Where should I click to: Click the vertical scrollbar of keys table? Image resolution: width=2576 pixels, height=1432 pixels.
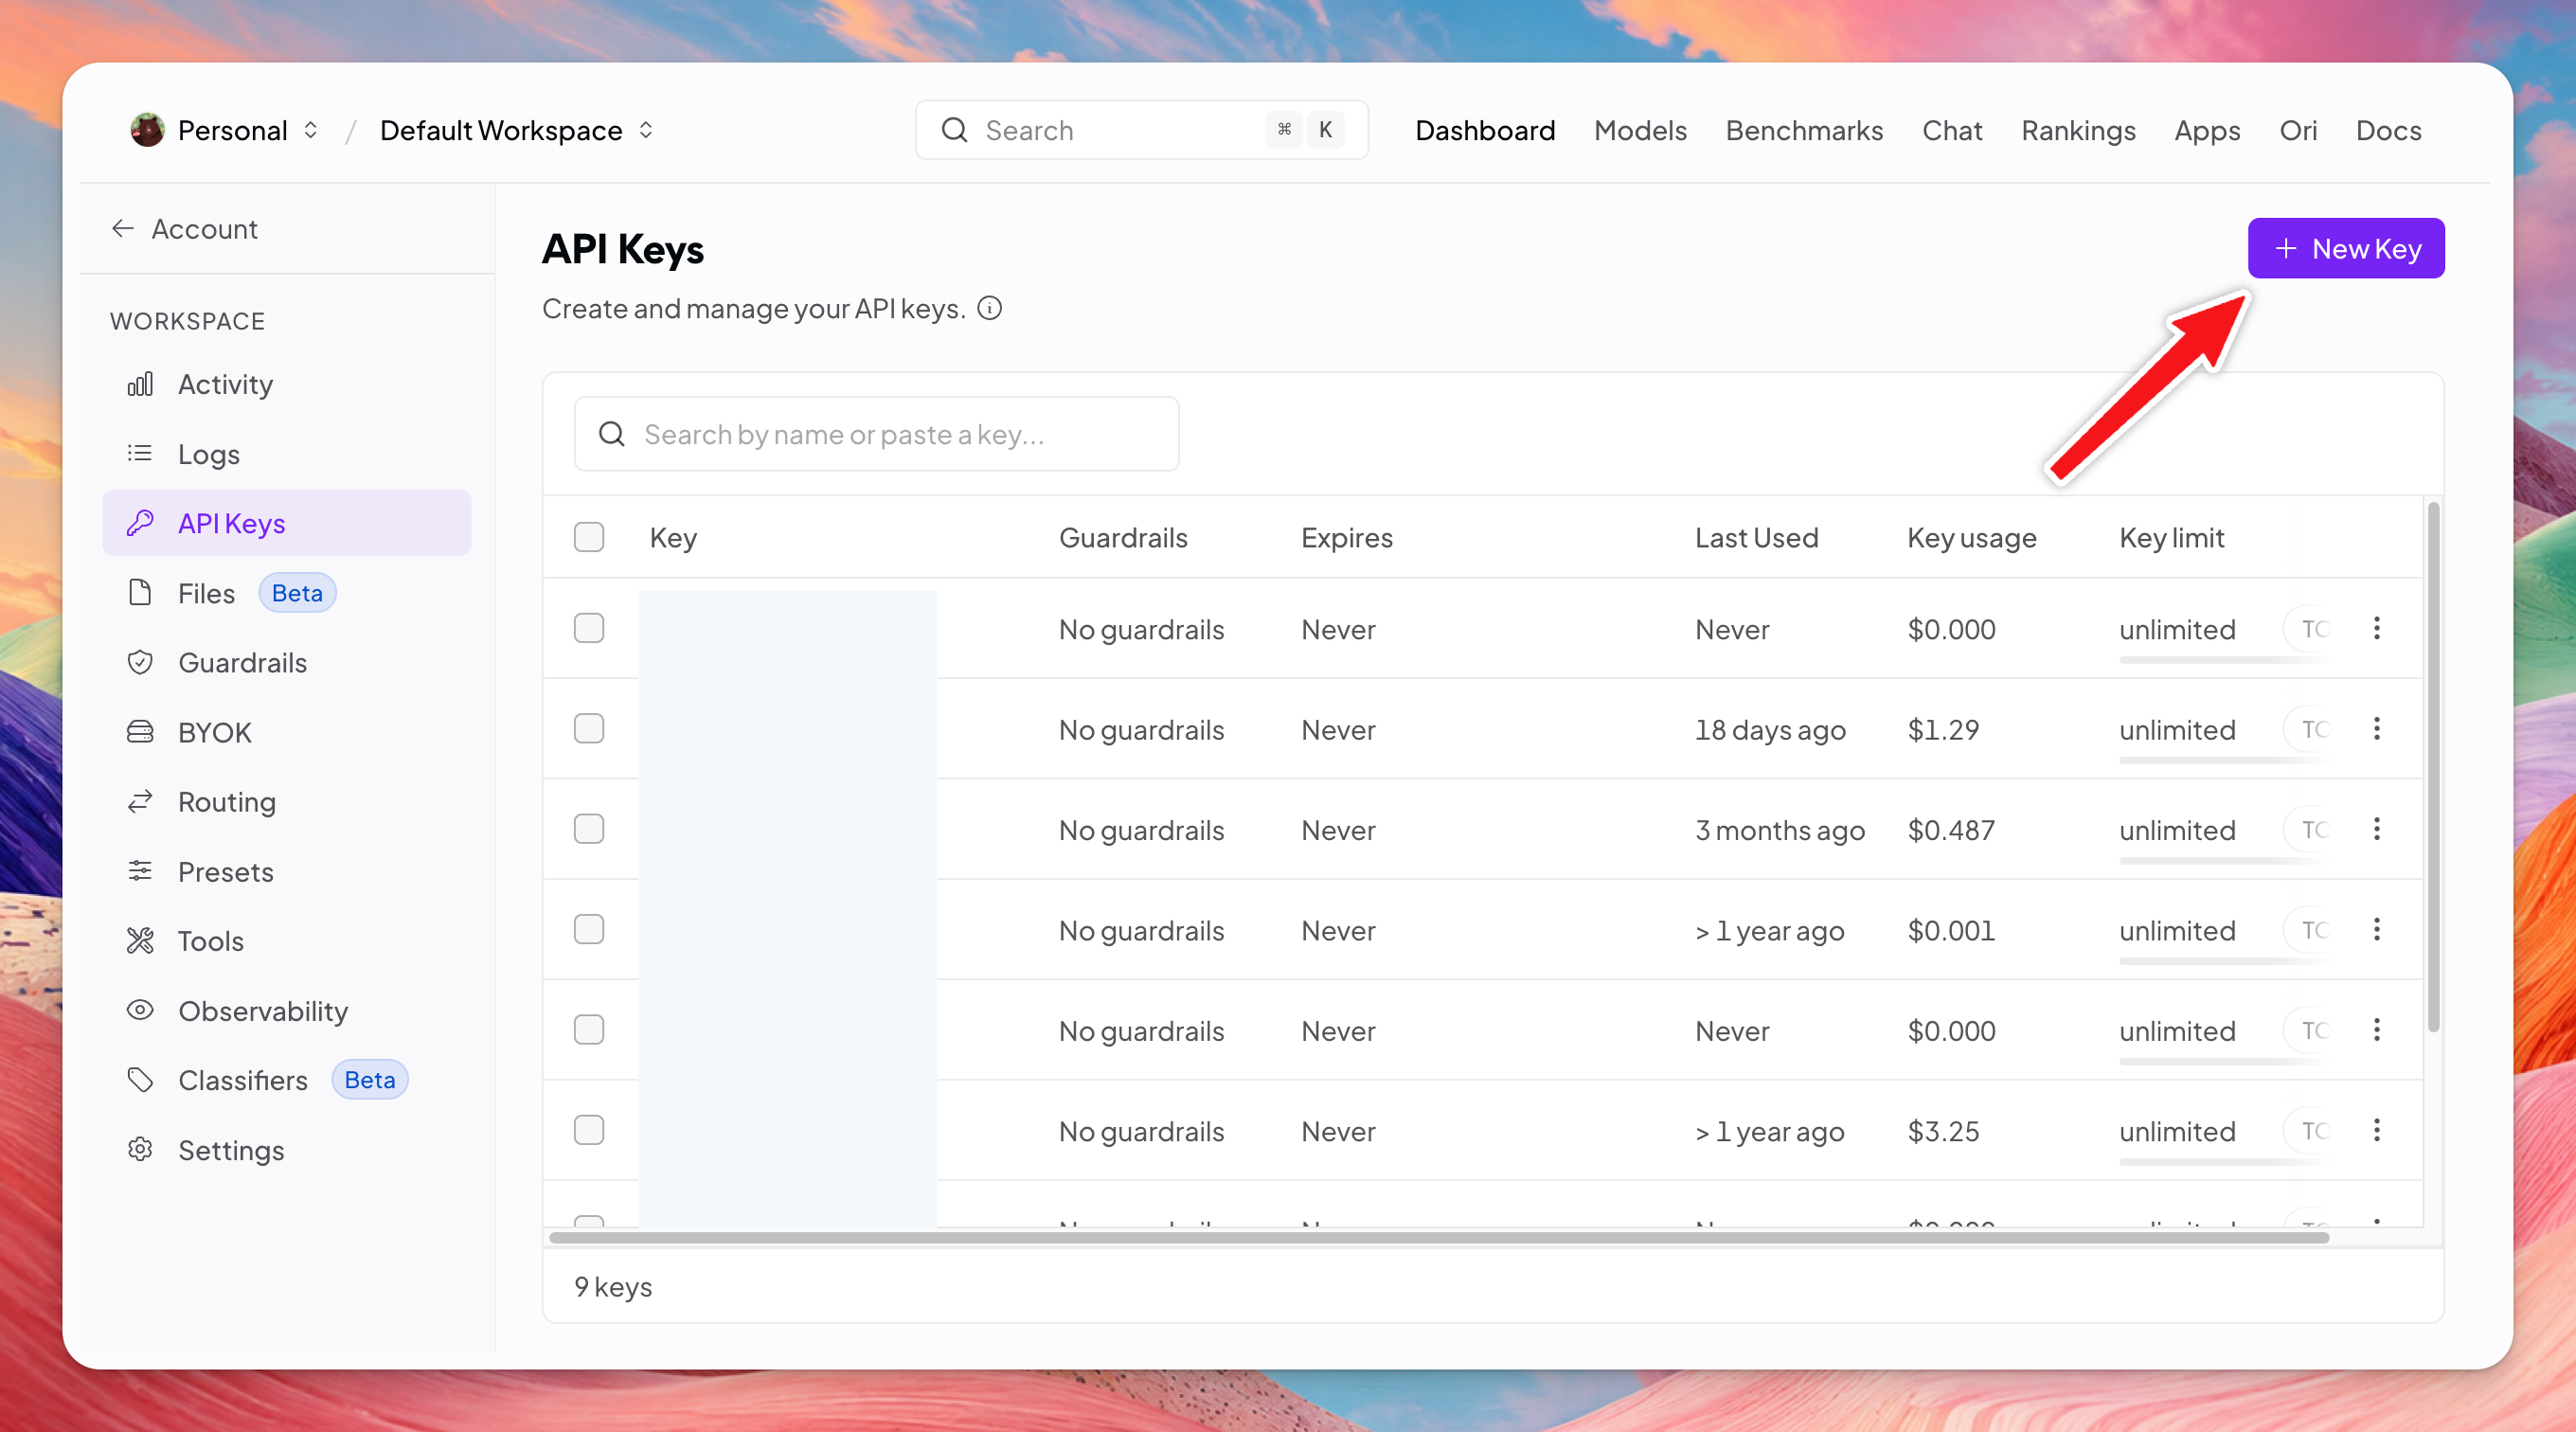pos(2433,767)
